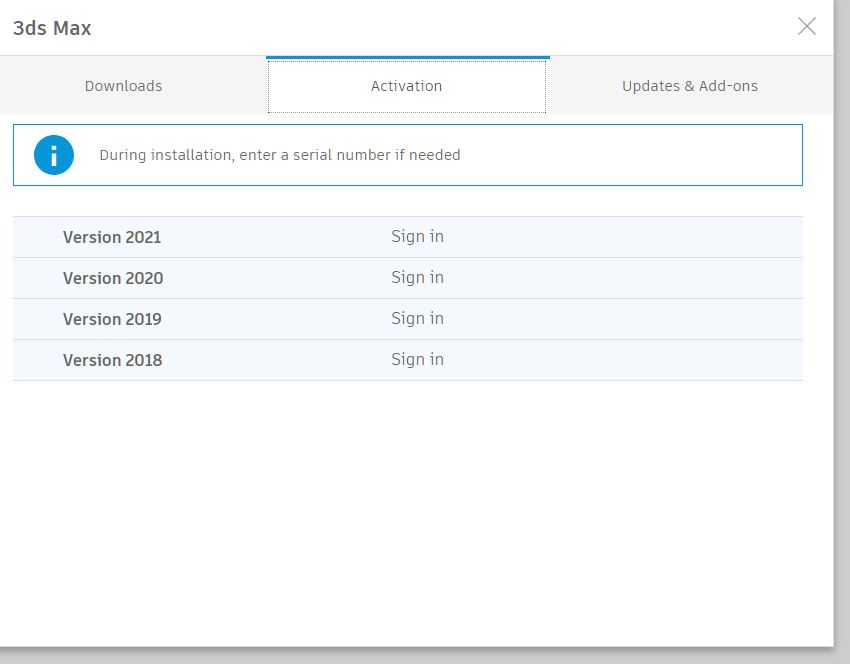Image resolution: width=850 pixels, height=664 pixels.
Task: Click the 3ds Max dialog title
Action: (52, 28)
